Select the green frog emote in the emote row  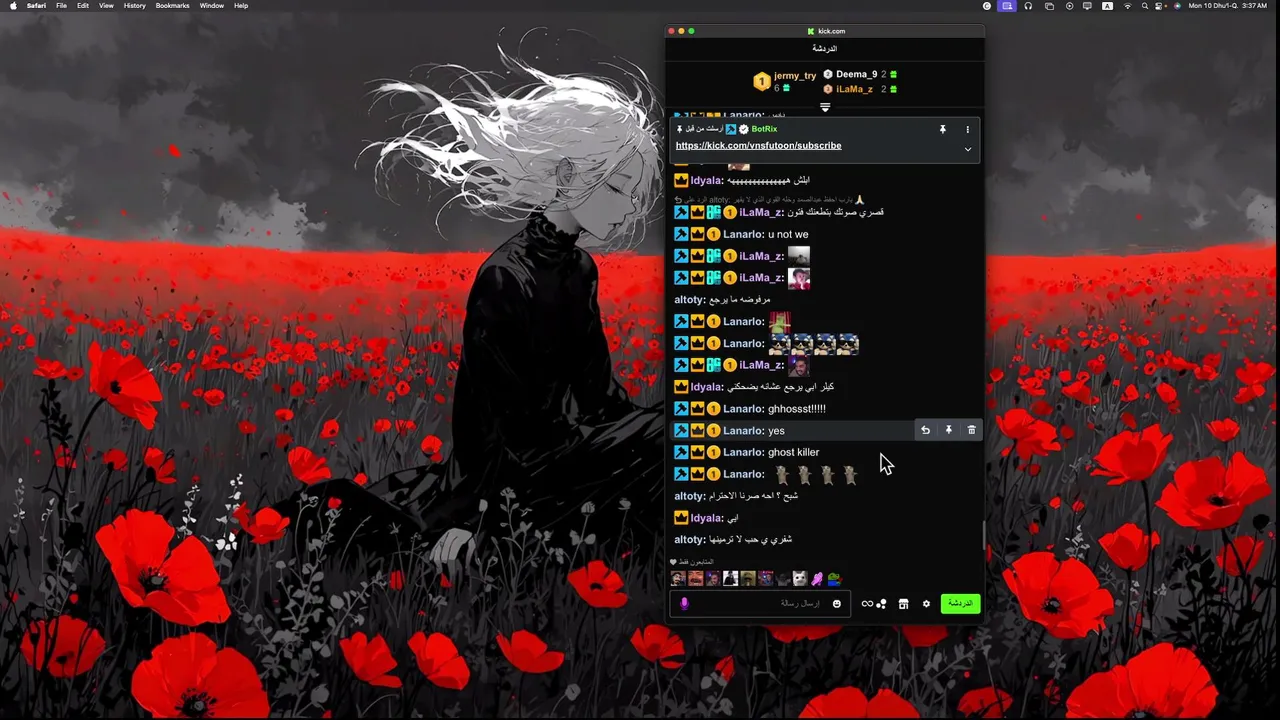click(x=834, y=578)
